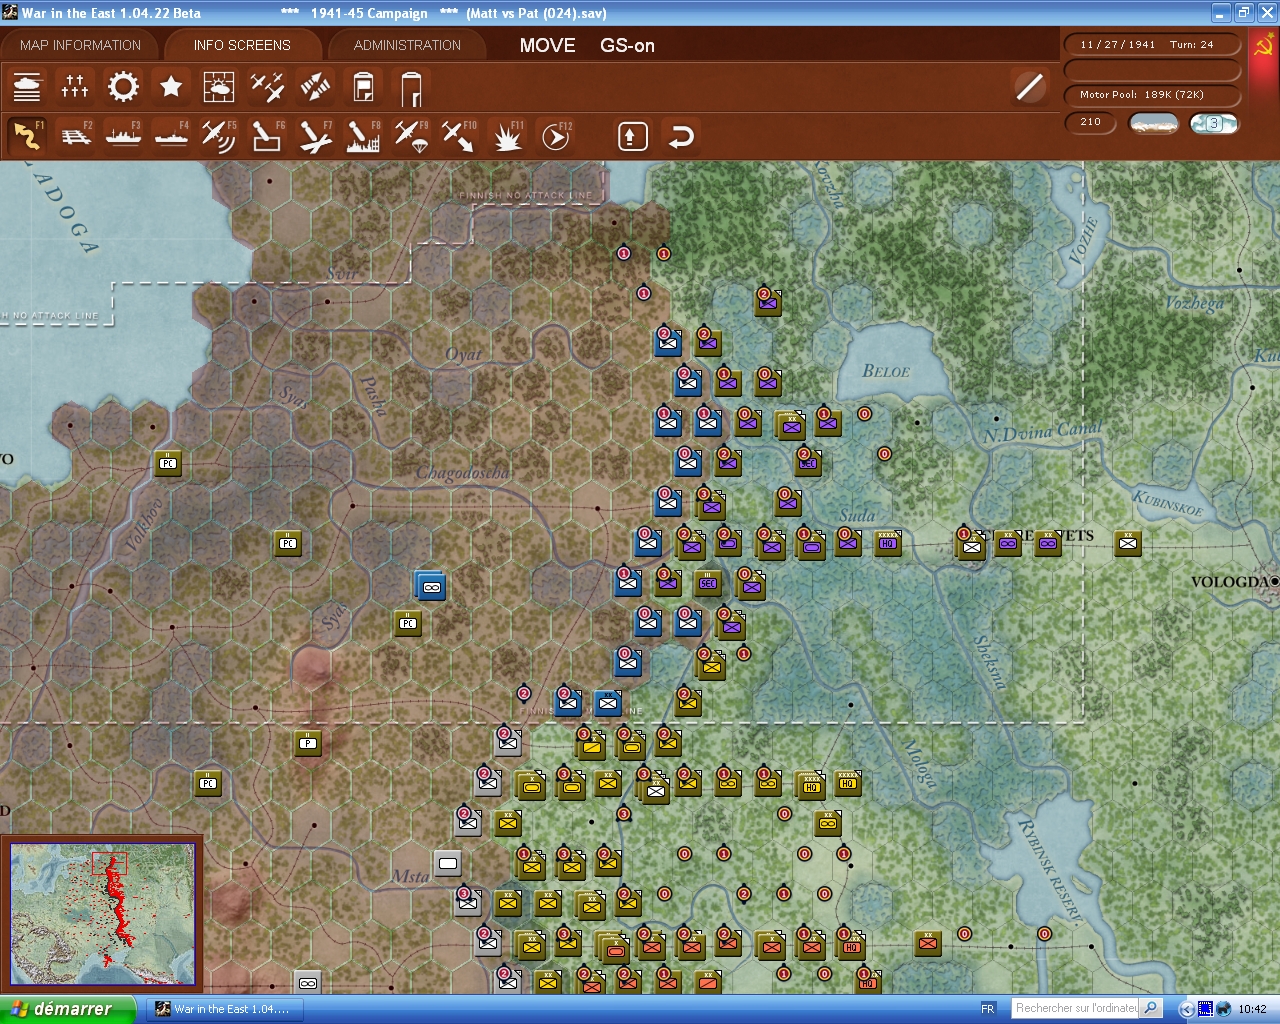
Task: Click the up-arrow box toolbar icon
Action: (632, 136)
